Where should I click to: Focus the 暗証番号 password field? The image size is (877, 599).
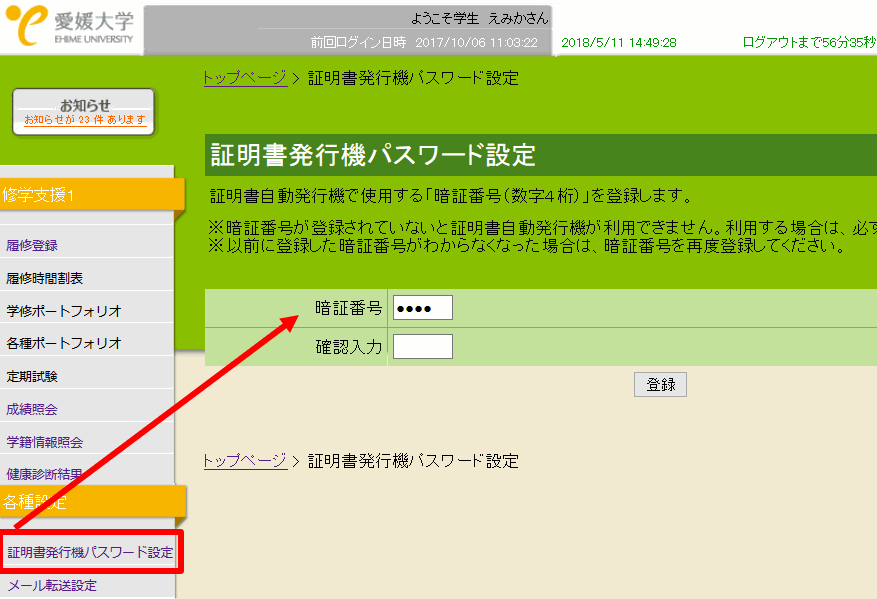(x=422, y=308)
